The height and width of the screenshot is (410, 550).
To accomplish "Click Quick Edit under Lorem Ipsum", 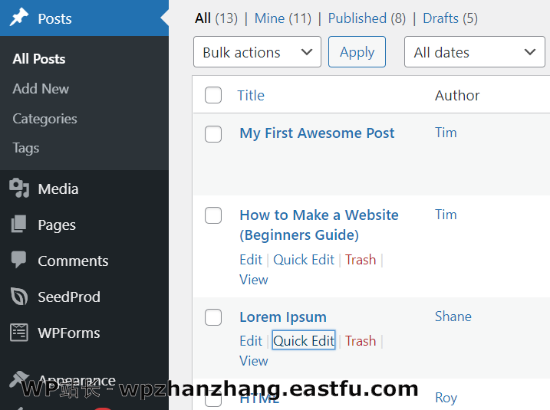I will 304,341.
